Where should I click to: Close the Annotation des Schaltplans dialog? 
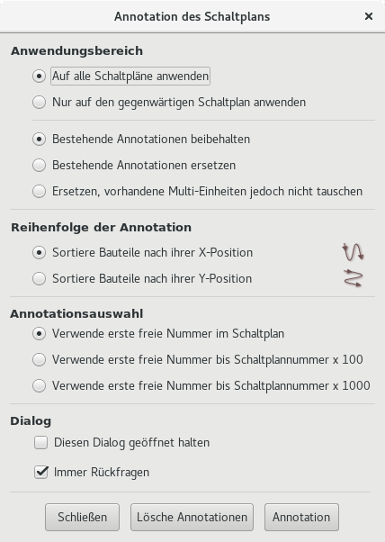368,16
